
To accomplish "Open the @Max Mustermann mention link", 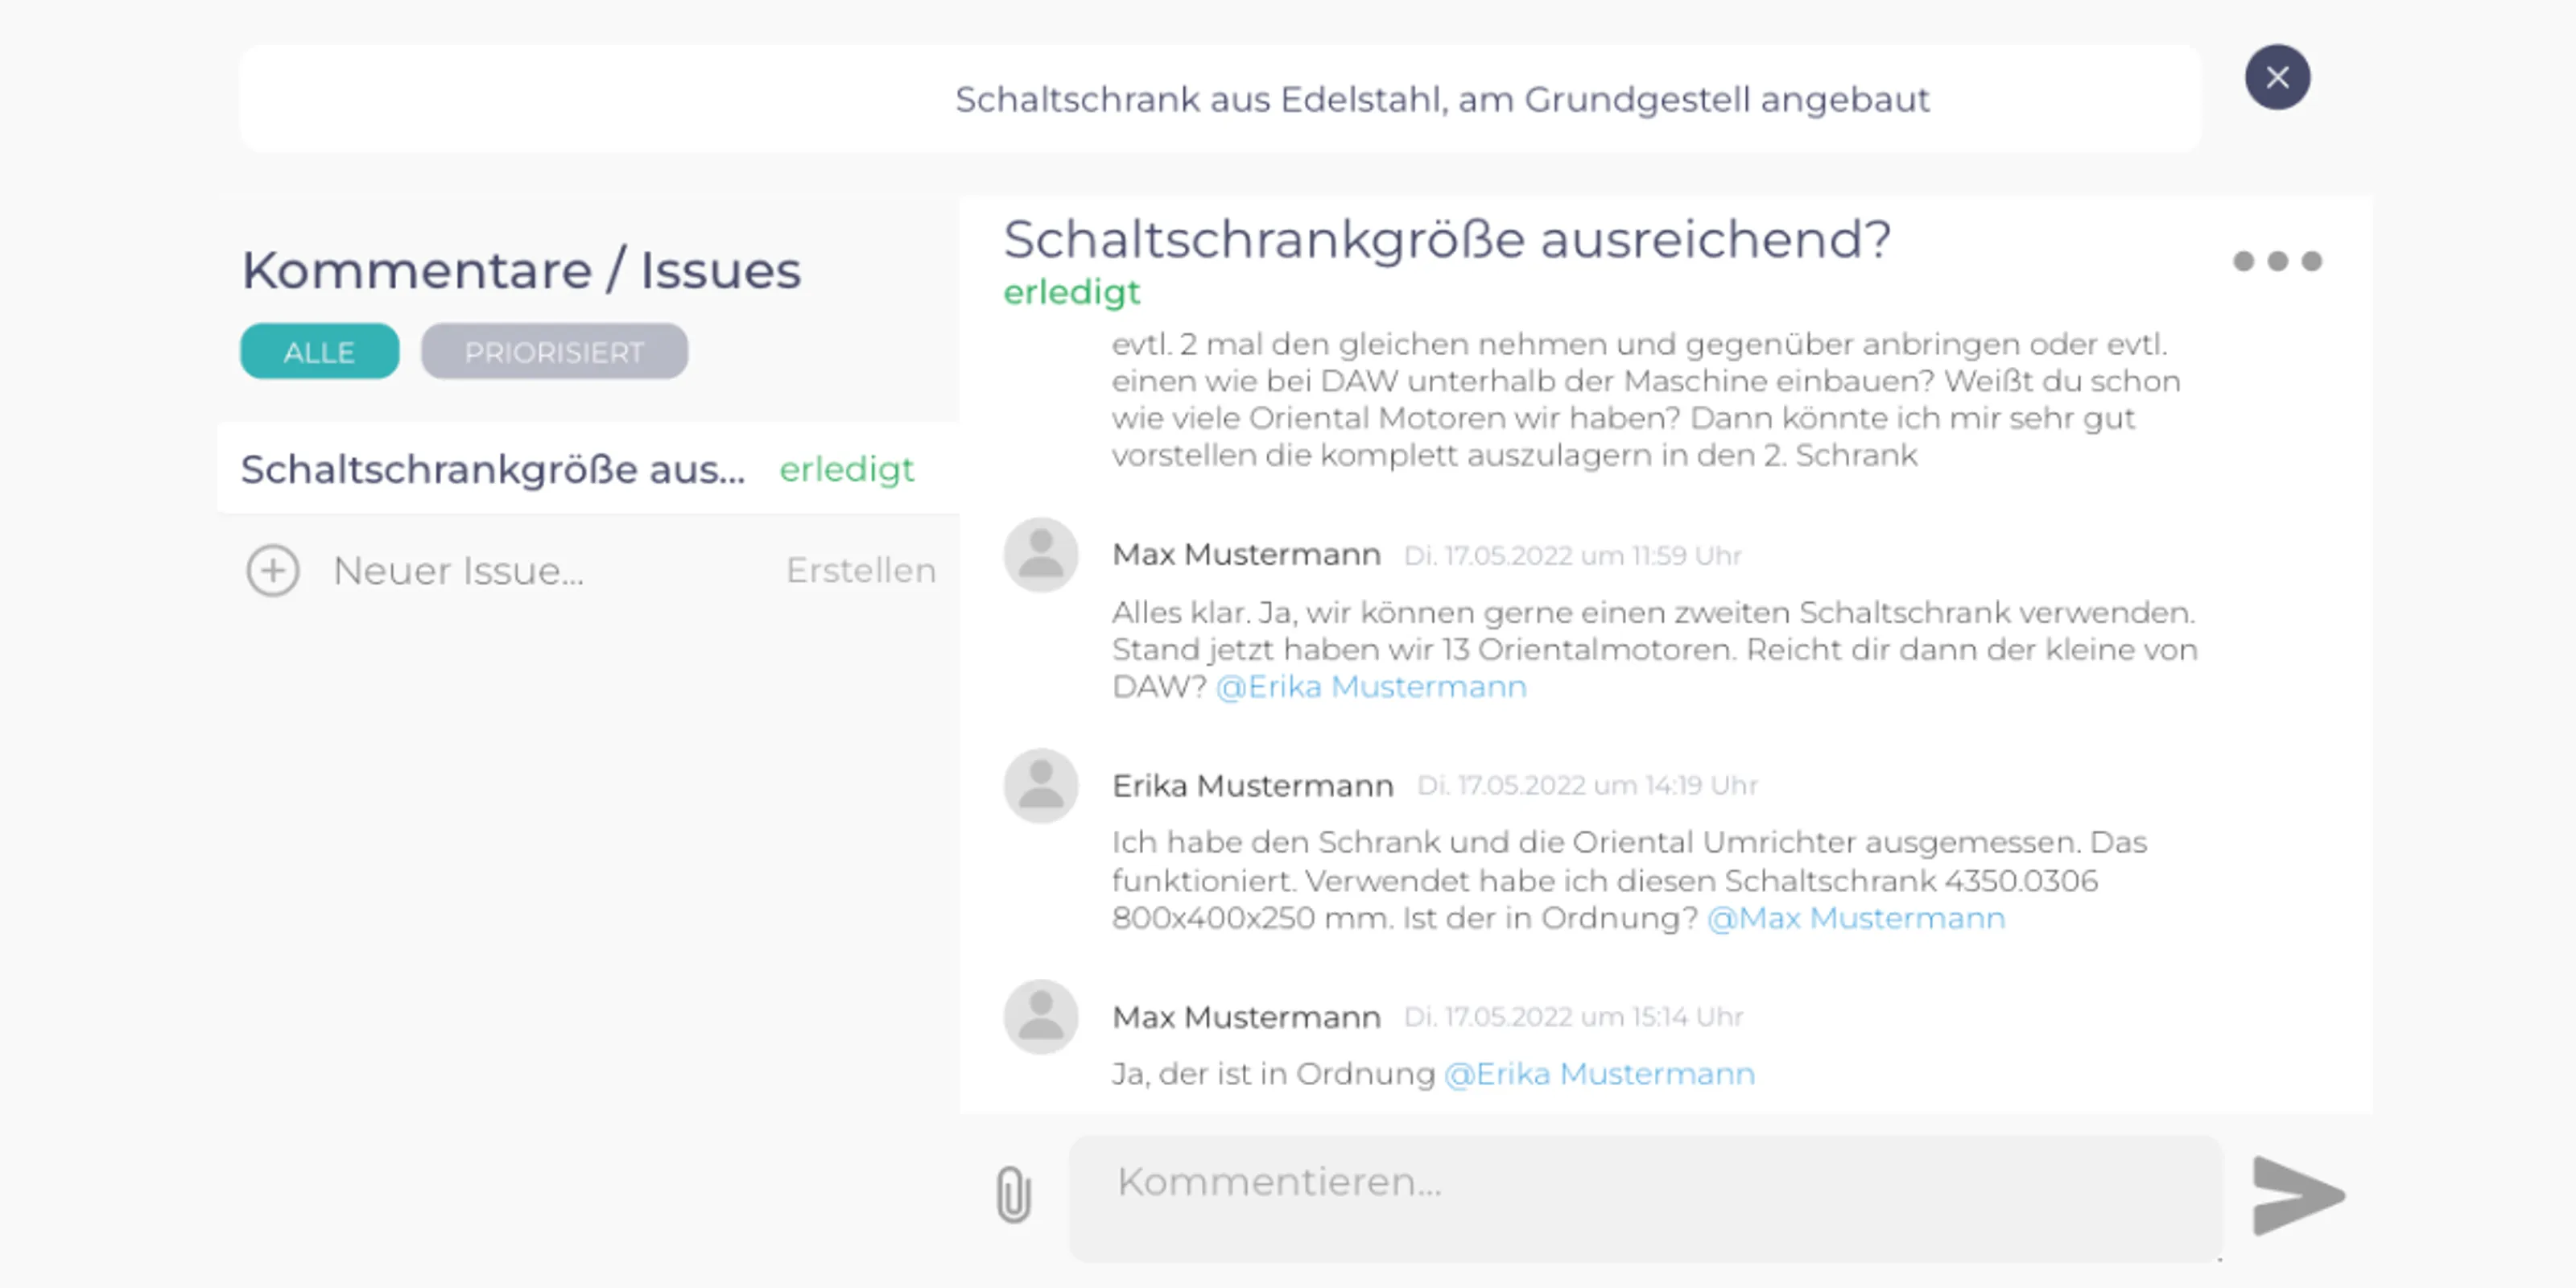I will pos(1856,918).
